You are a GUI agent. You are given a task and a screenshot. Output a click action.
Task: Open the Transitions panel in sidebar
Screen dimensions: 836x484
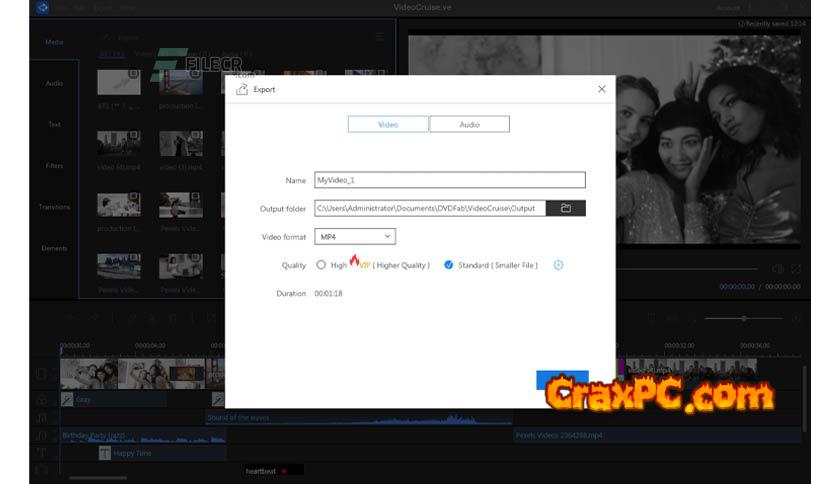[54, 207]
